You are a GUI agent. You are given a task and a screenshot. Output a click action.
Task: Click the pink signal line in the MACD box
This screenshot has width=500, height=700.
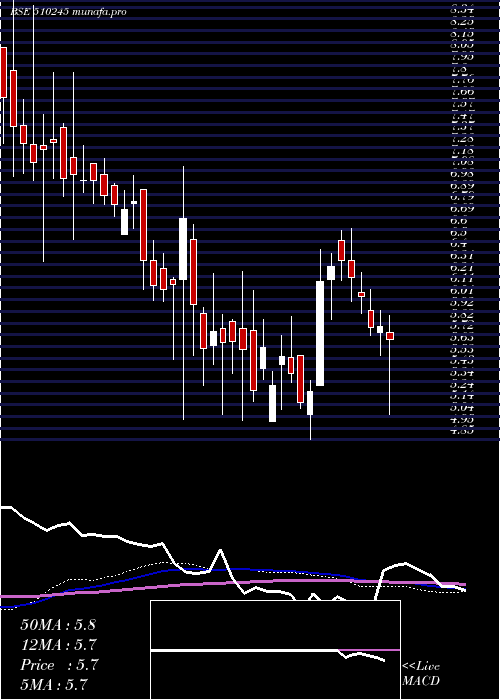click(x=369, y=650)
